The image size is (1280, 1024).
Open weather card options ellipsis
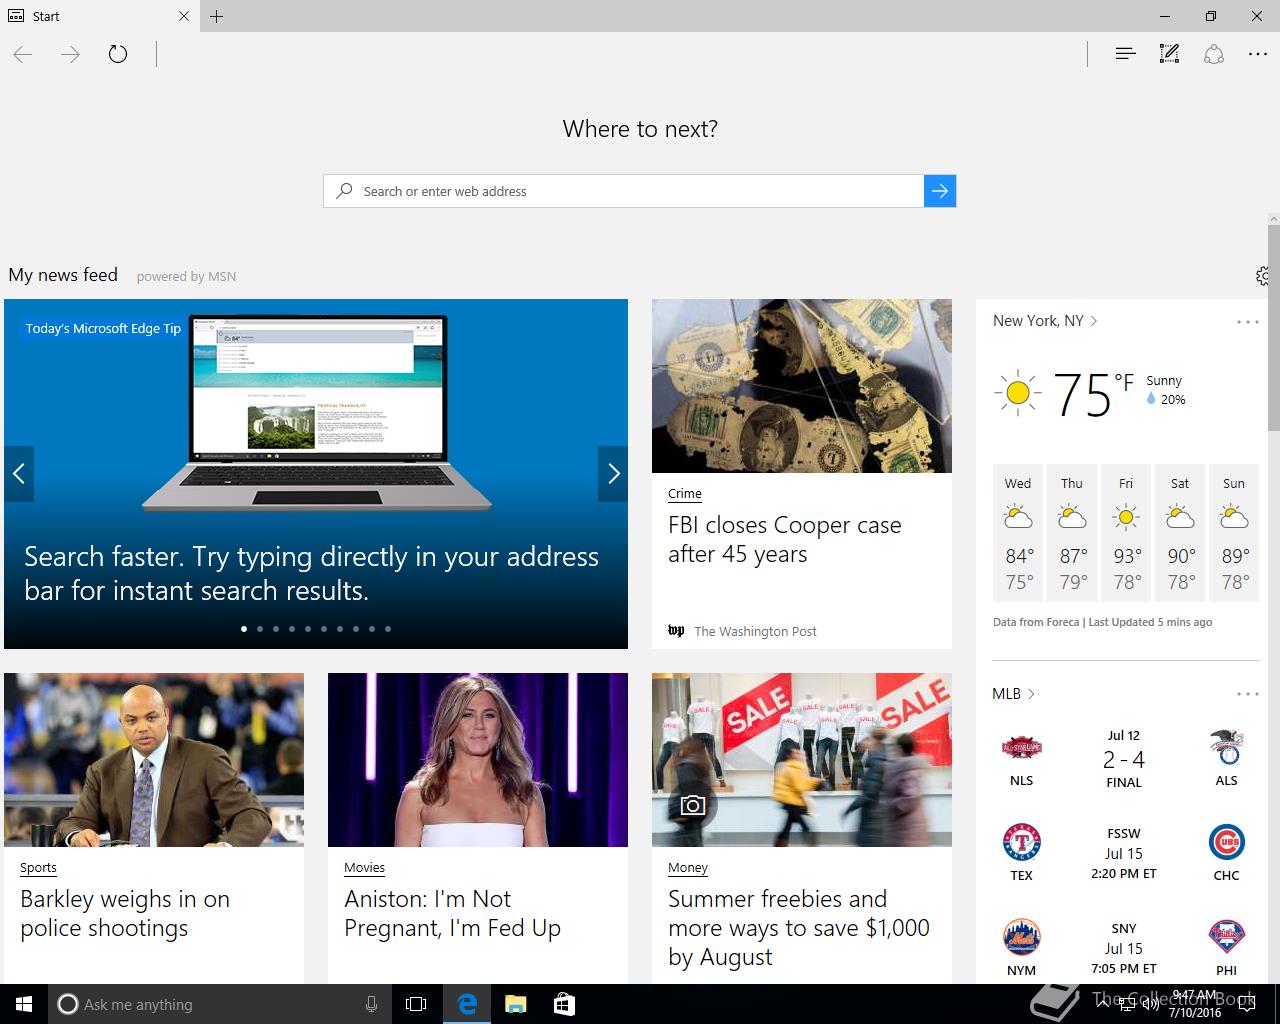(1248, 322)
